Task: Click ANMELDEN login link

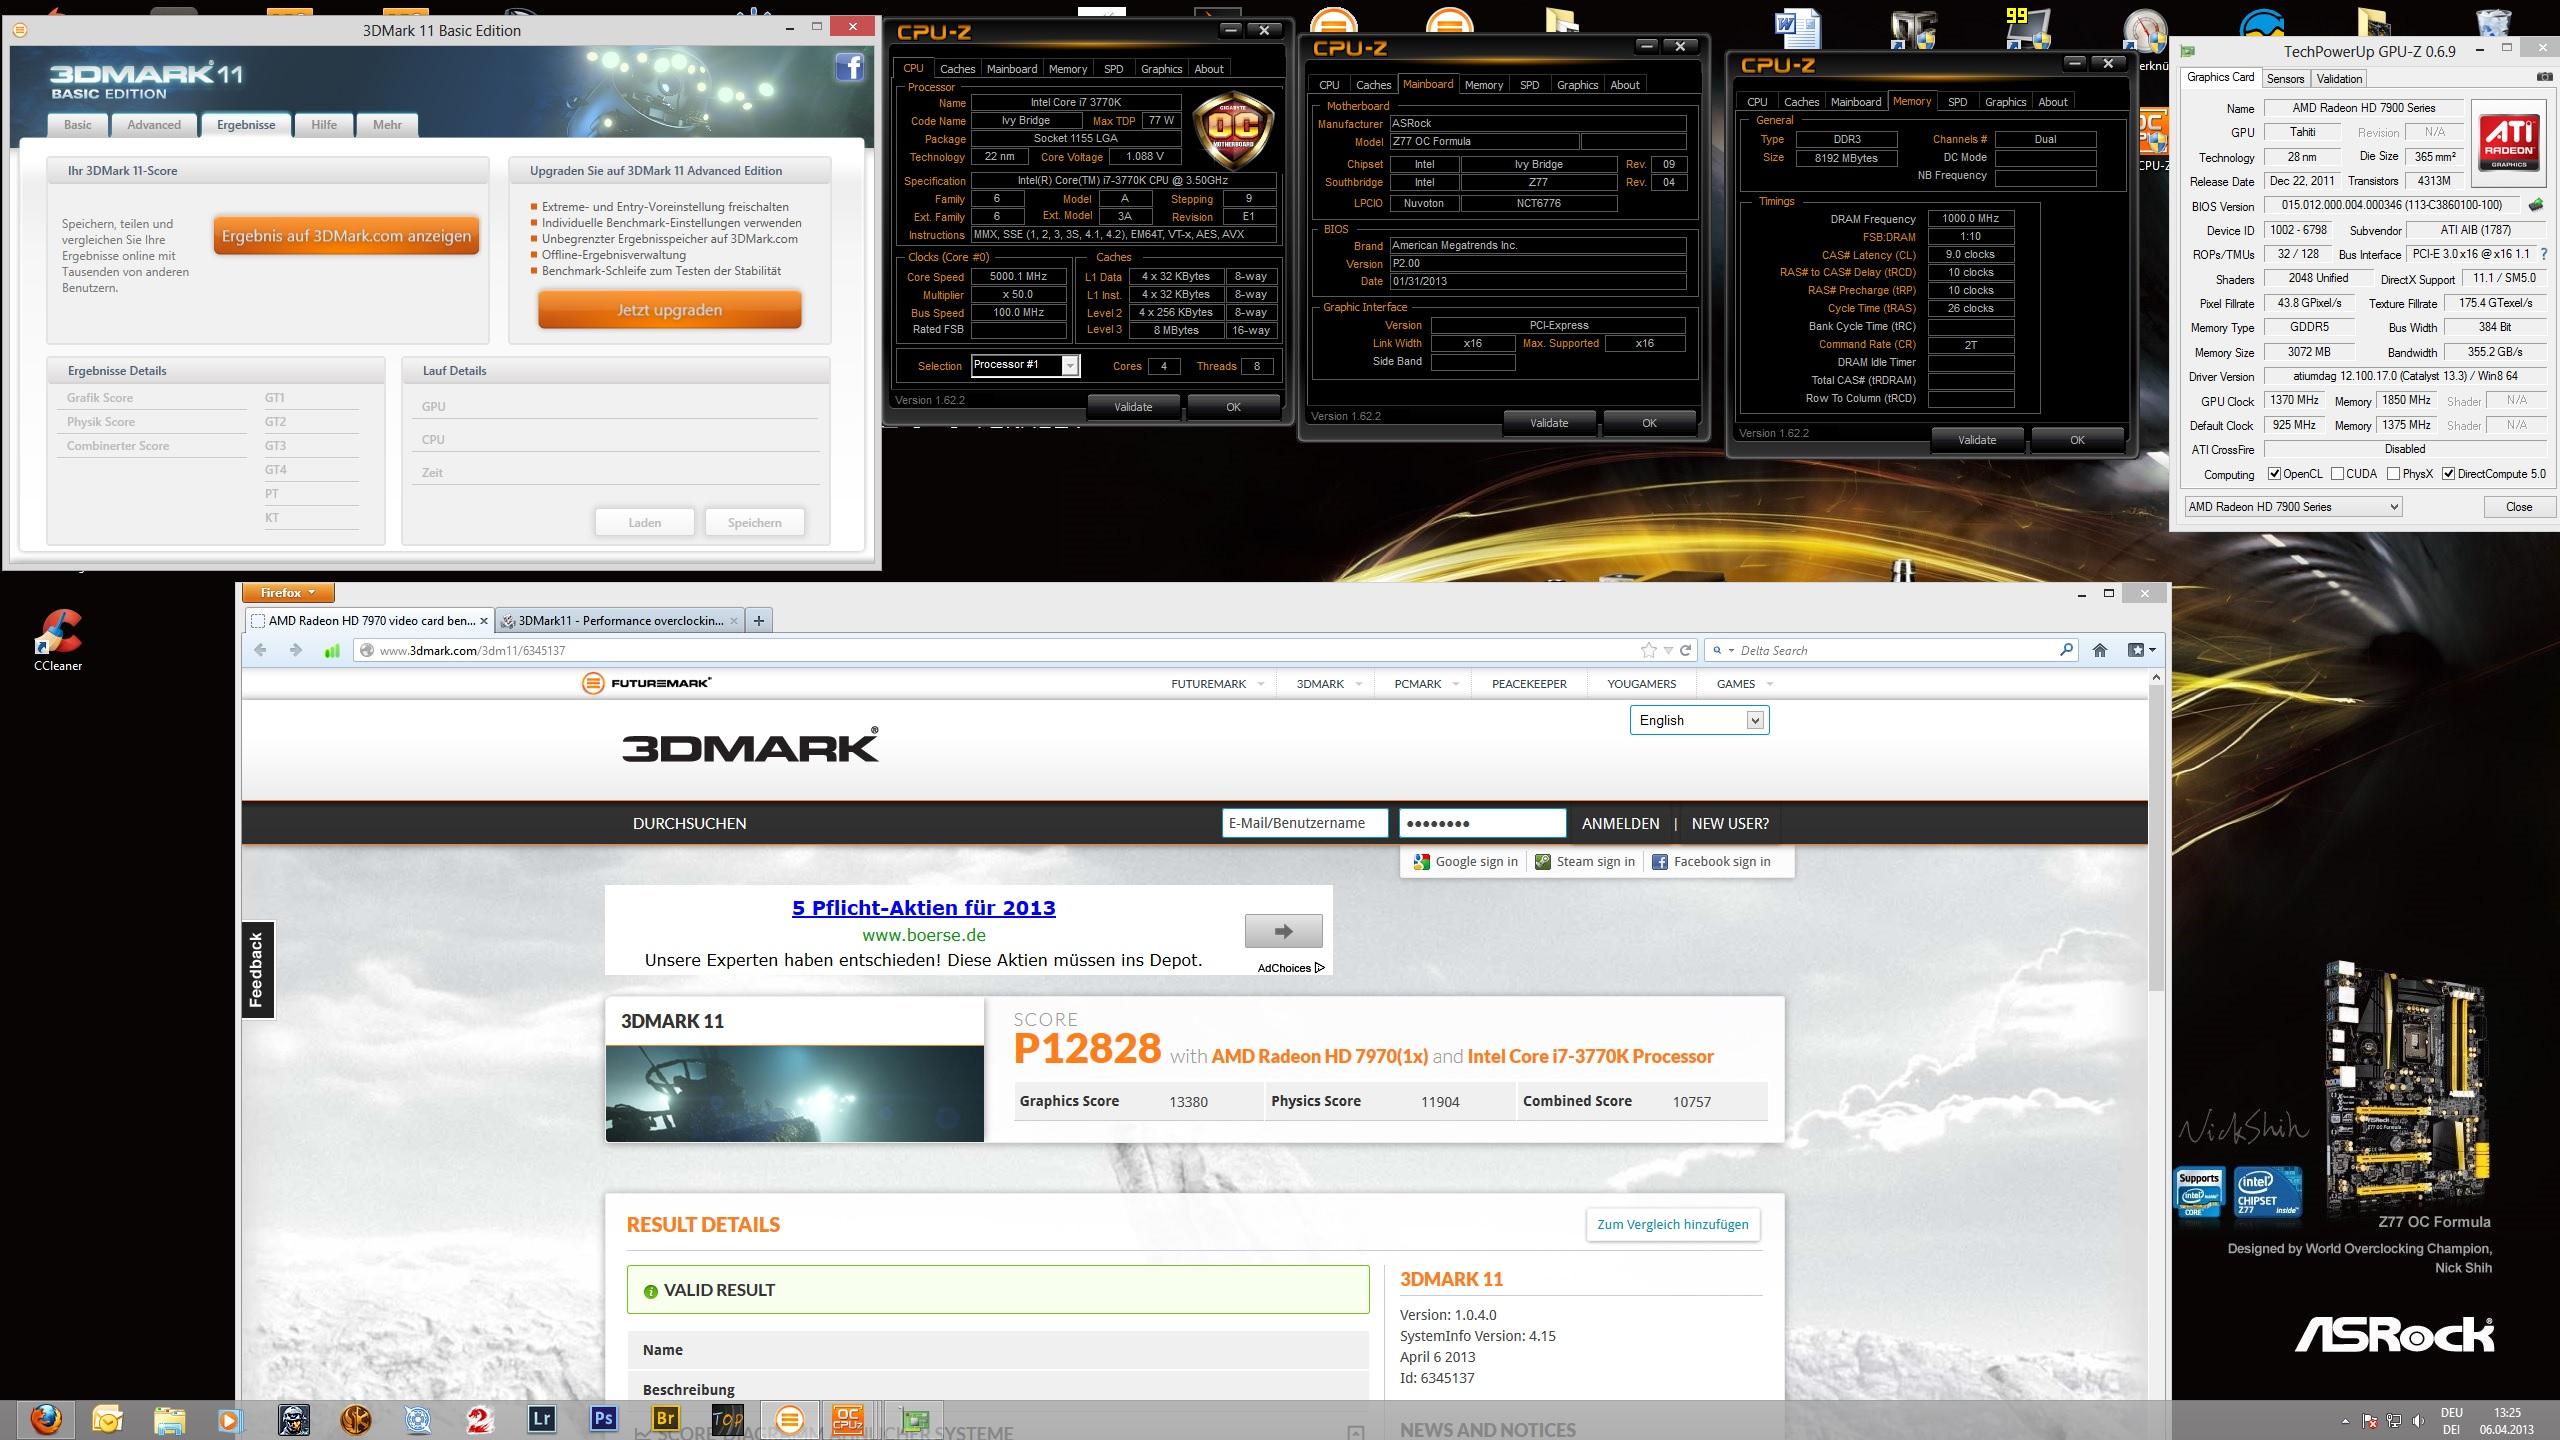Action: coord(1620,824)
